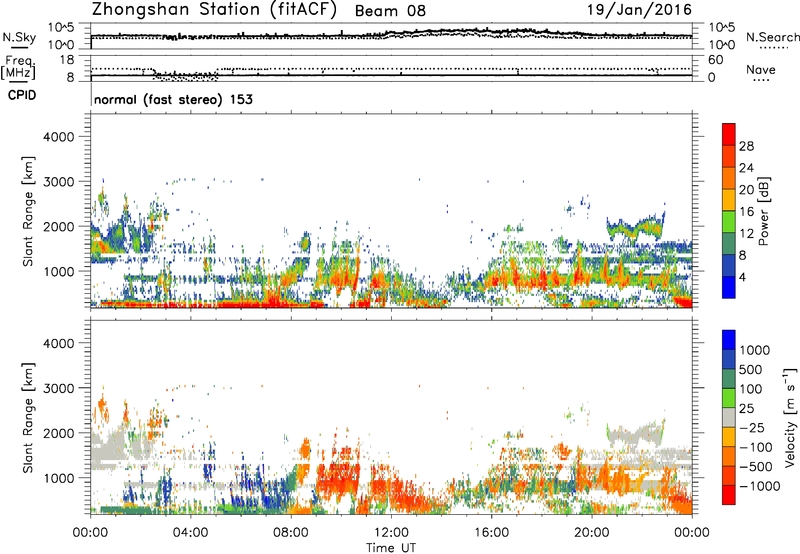Click the 08:00 time axis tick label
The height and width of the screenshot is (554, 800).
291,533
